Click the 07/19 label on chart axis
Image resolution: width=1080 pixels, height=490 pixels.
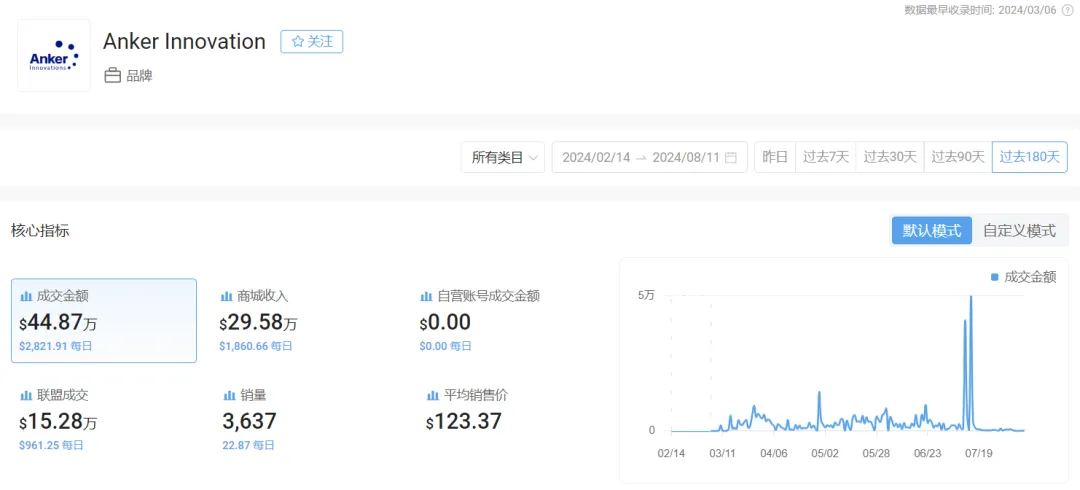coord(979,453)
